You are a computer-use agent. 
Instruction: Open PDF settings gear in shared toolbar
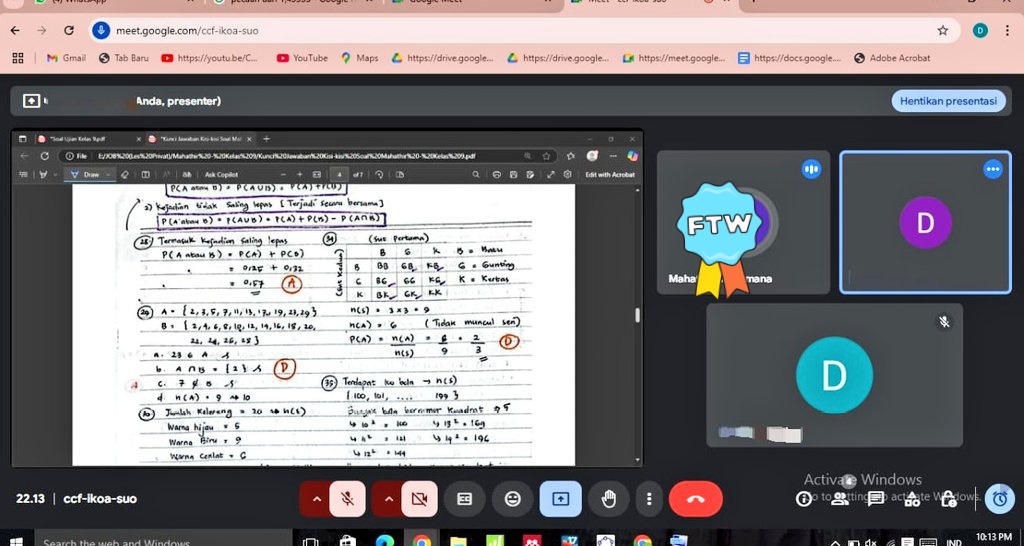click(x=568, y=175)
